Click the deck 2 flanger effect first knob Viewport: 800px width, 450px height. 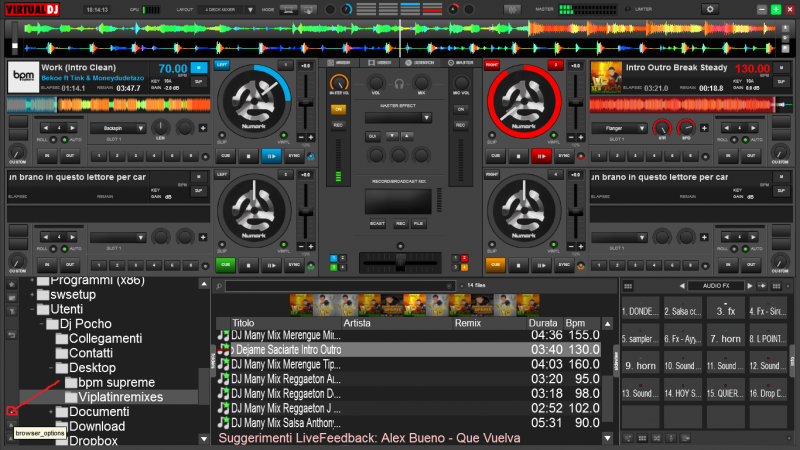[x=662, y=128]
